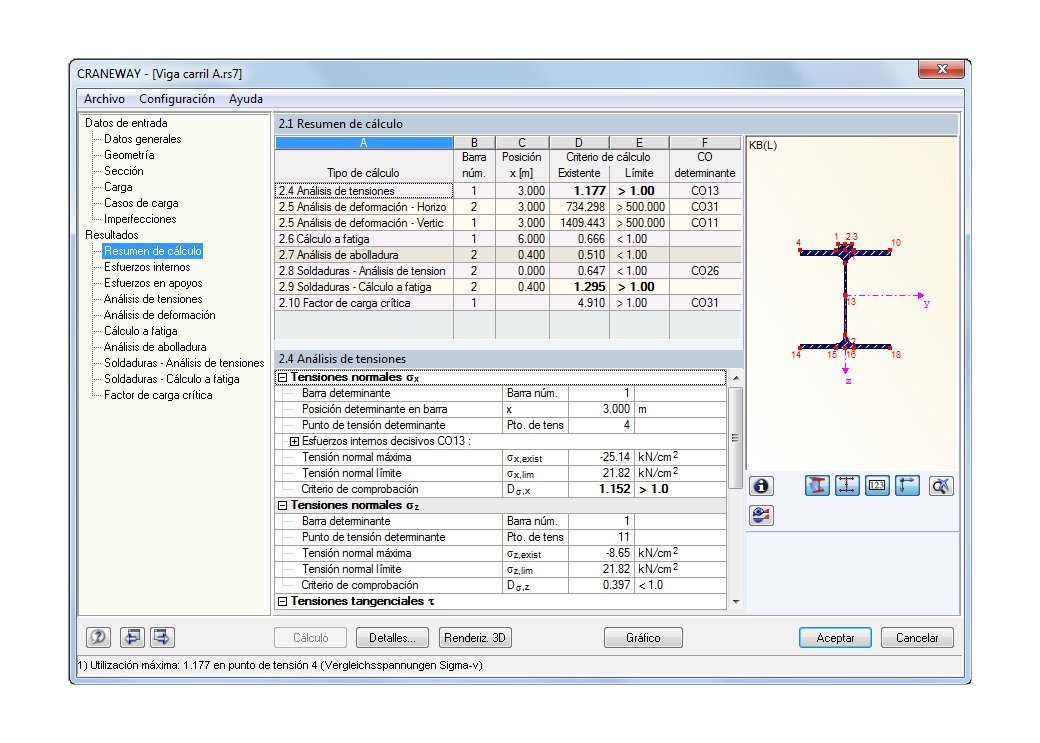Screen dimensions: 1040x743
Task: Click the existing criterion value 1.295
Action: point(579,287)
